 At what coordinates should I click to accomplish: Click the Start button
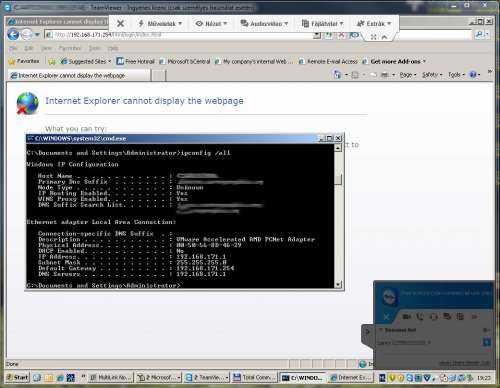click(17, 377)
